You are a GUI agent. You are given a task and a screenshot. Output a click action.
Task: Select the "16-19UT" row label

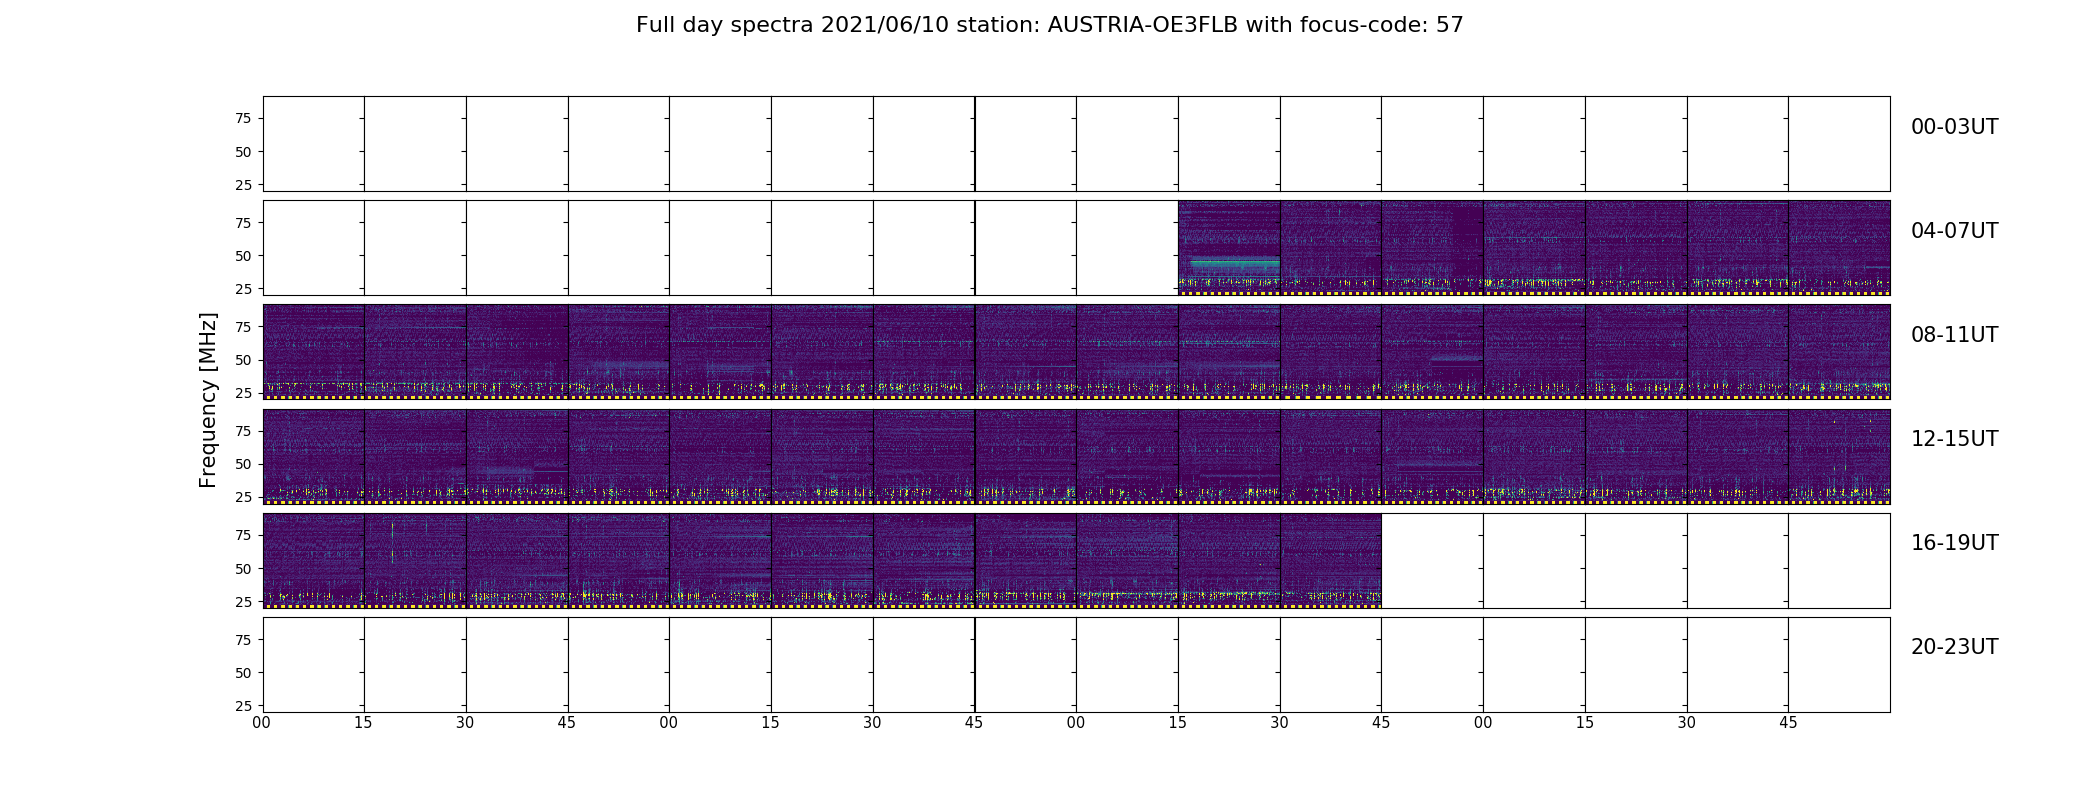pyautogui.click(x=1954, y=543)
